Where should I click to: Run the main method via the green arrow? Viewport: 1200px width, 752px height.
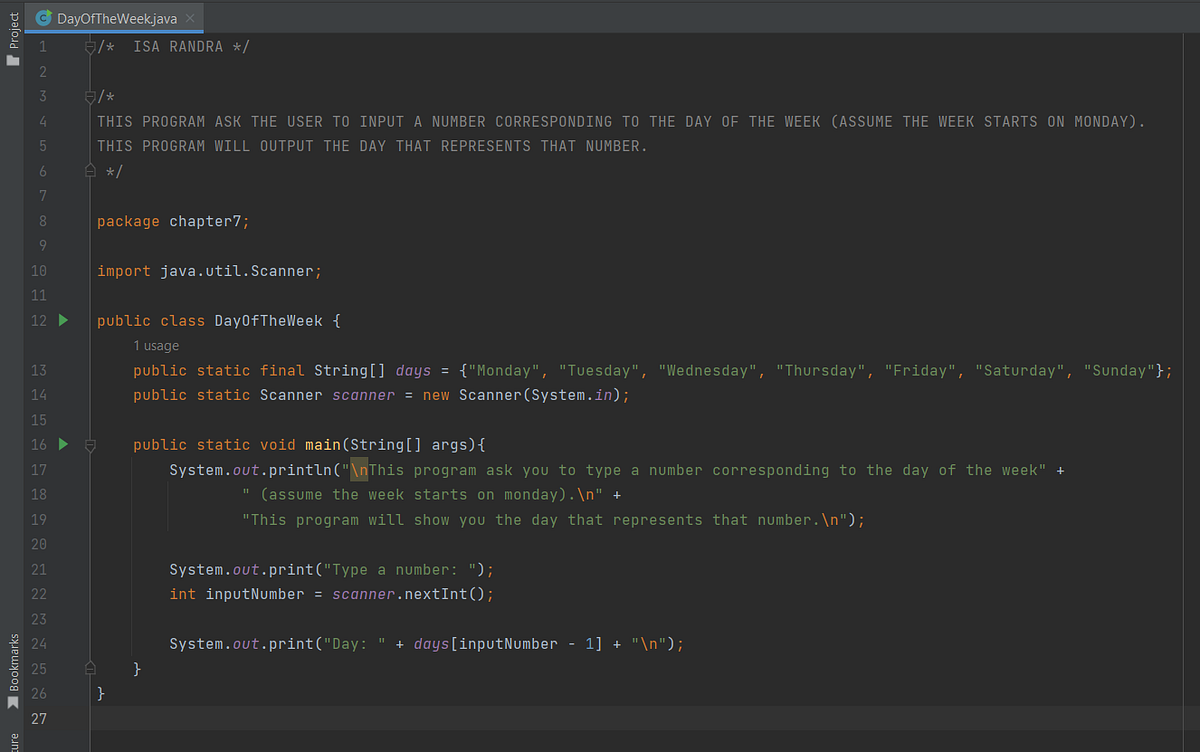62,444
